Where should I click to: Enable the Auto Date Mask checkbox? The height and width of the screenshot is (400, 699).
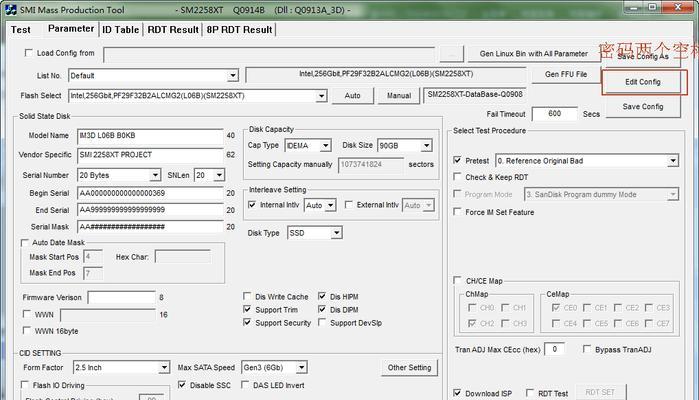point(25,243)
